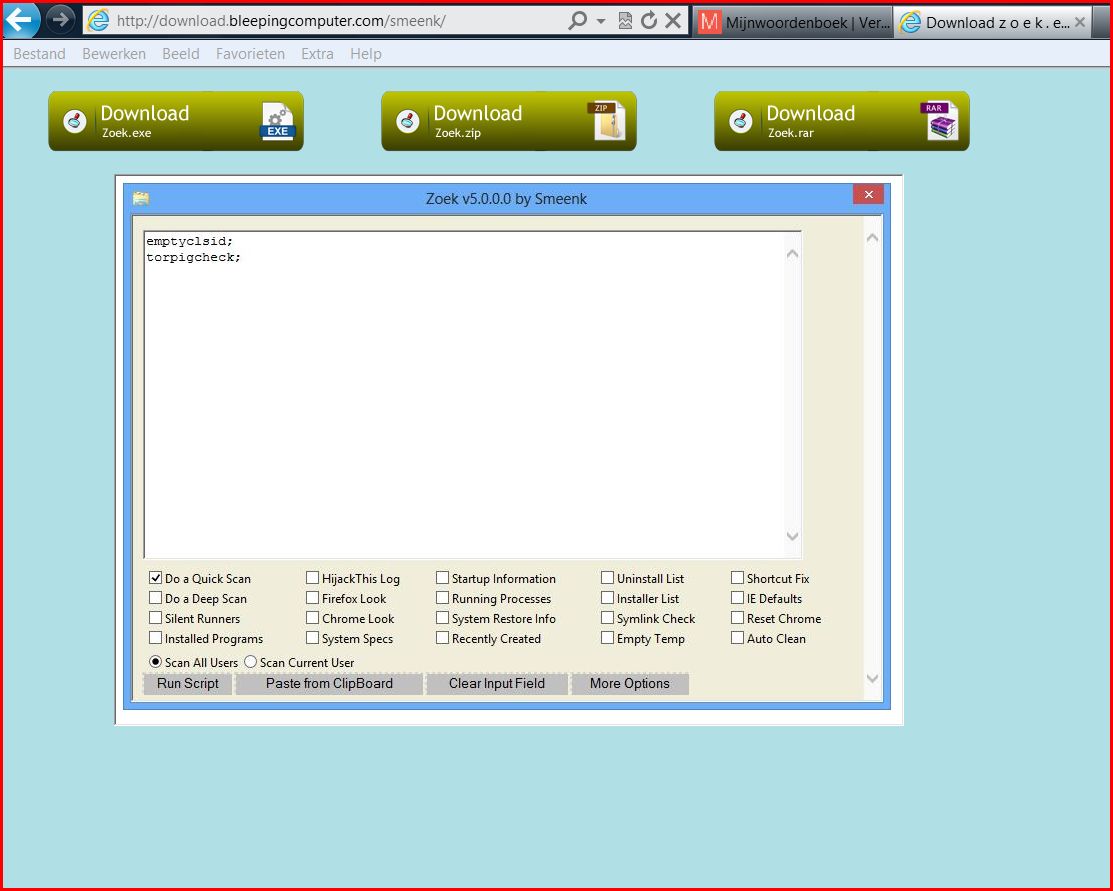
Task: Open the address bar dropdown arrow
Action: tap(601, 21)
